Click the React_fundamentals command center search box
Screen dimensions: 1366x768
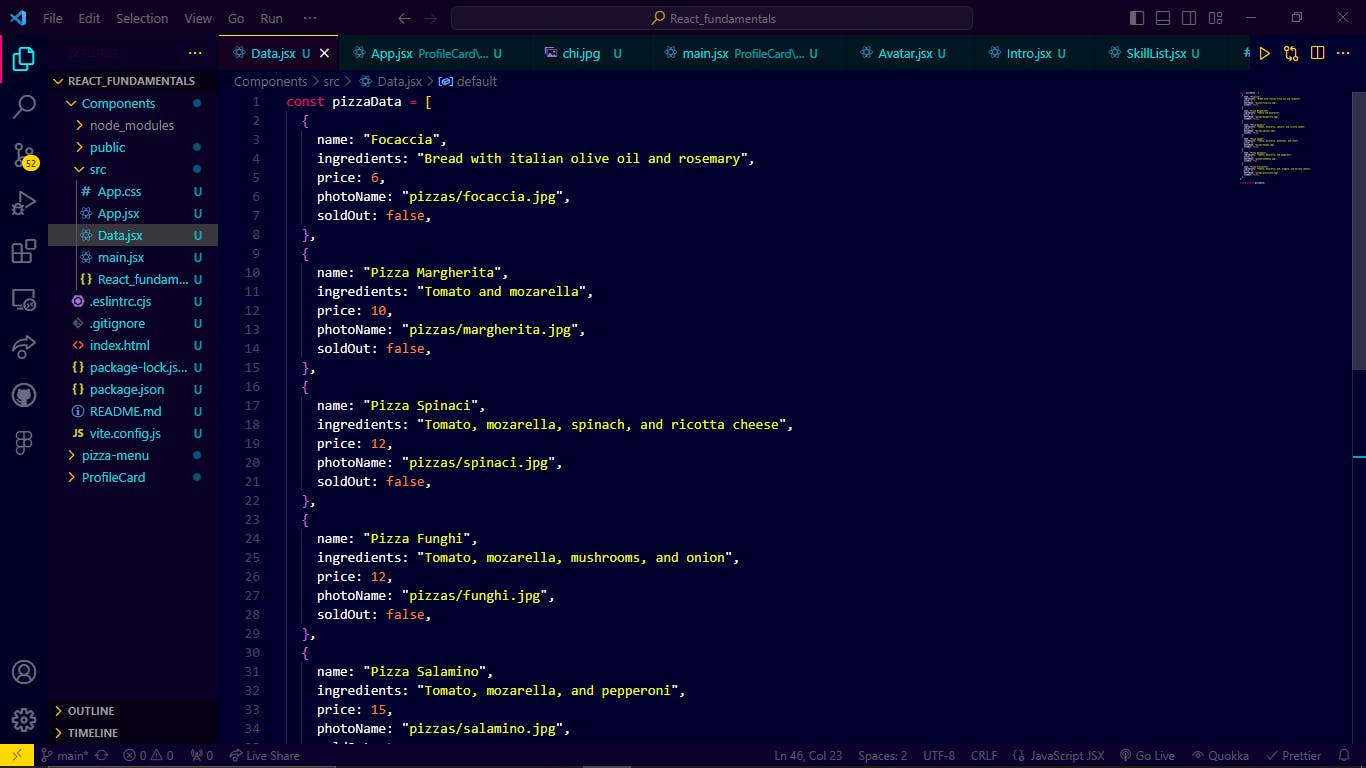click(x=711, y=18)
